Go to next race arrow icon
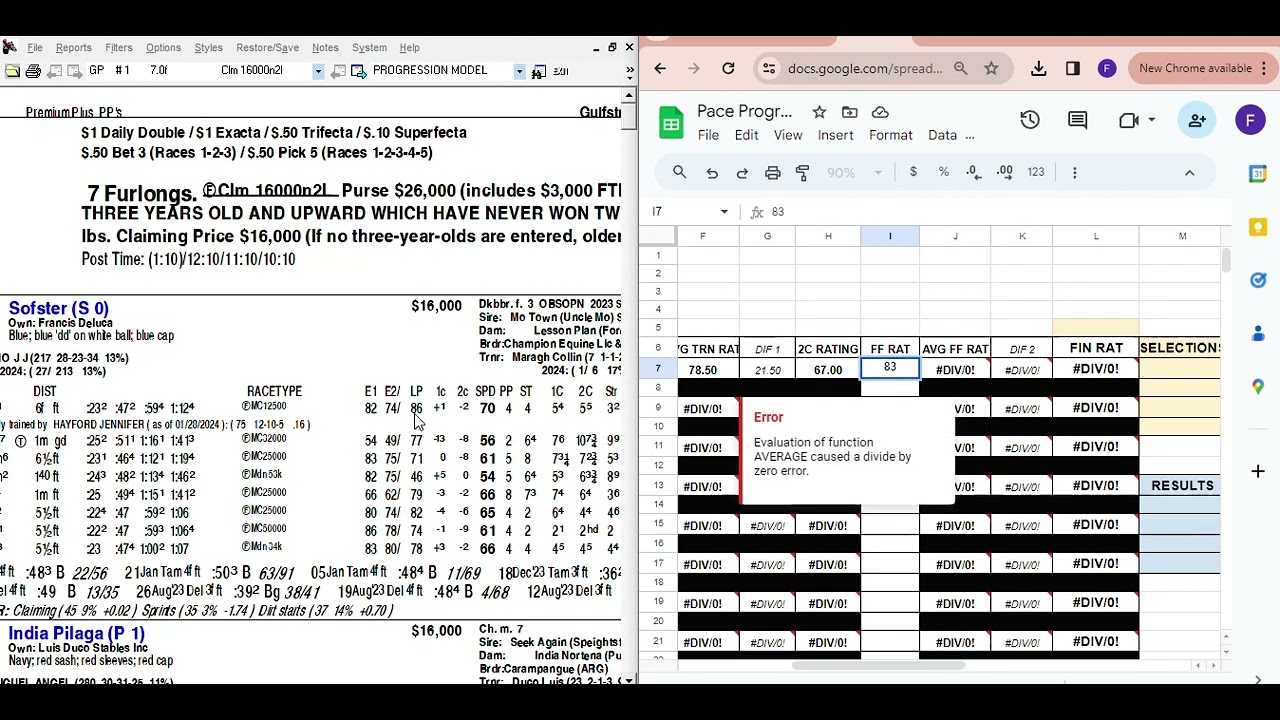This screenshot has height=720, width=1280. [x=73, y=71]
